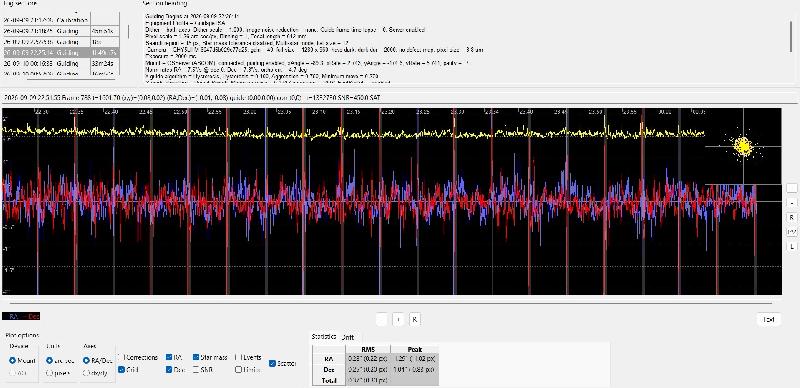
Task: Switch to the Statistics tab
Action: tap(324, 336)
